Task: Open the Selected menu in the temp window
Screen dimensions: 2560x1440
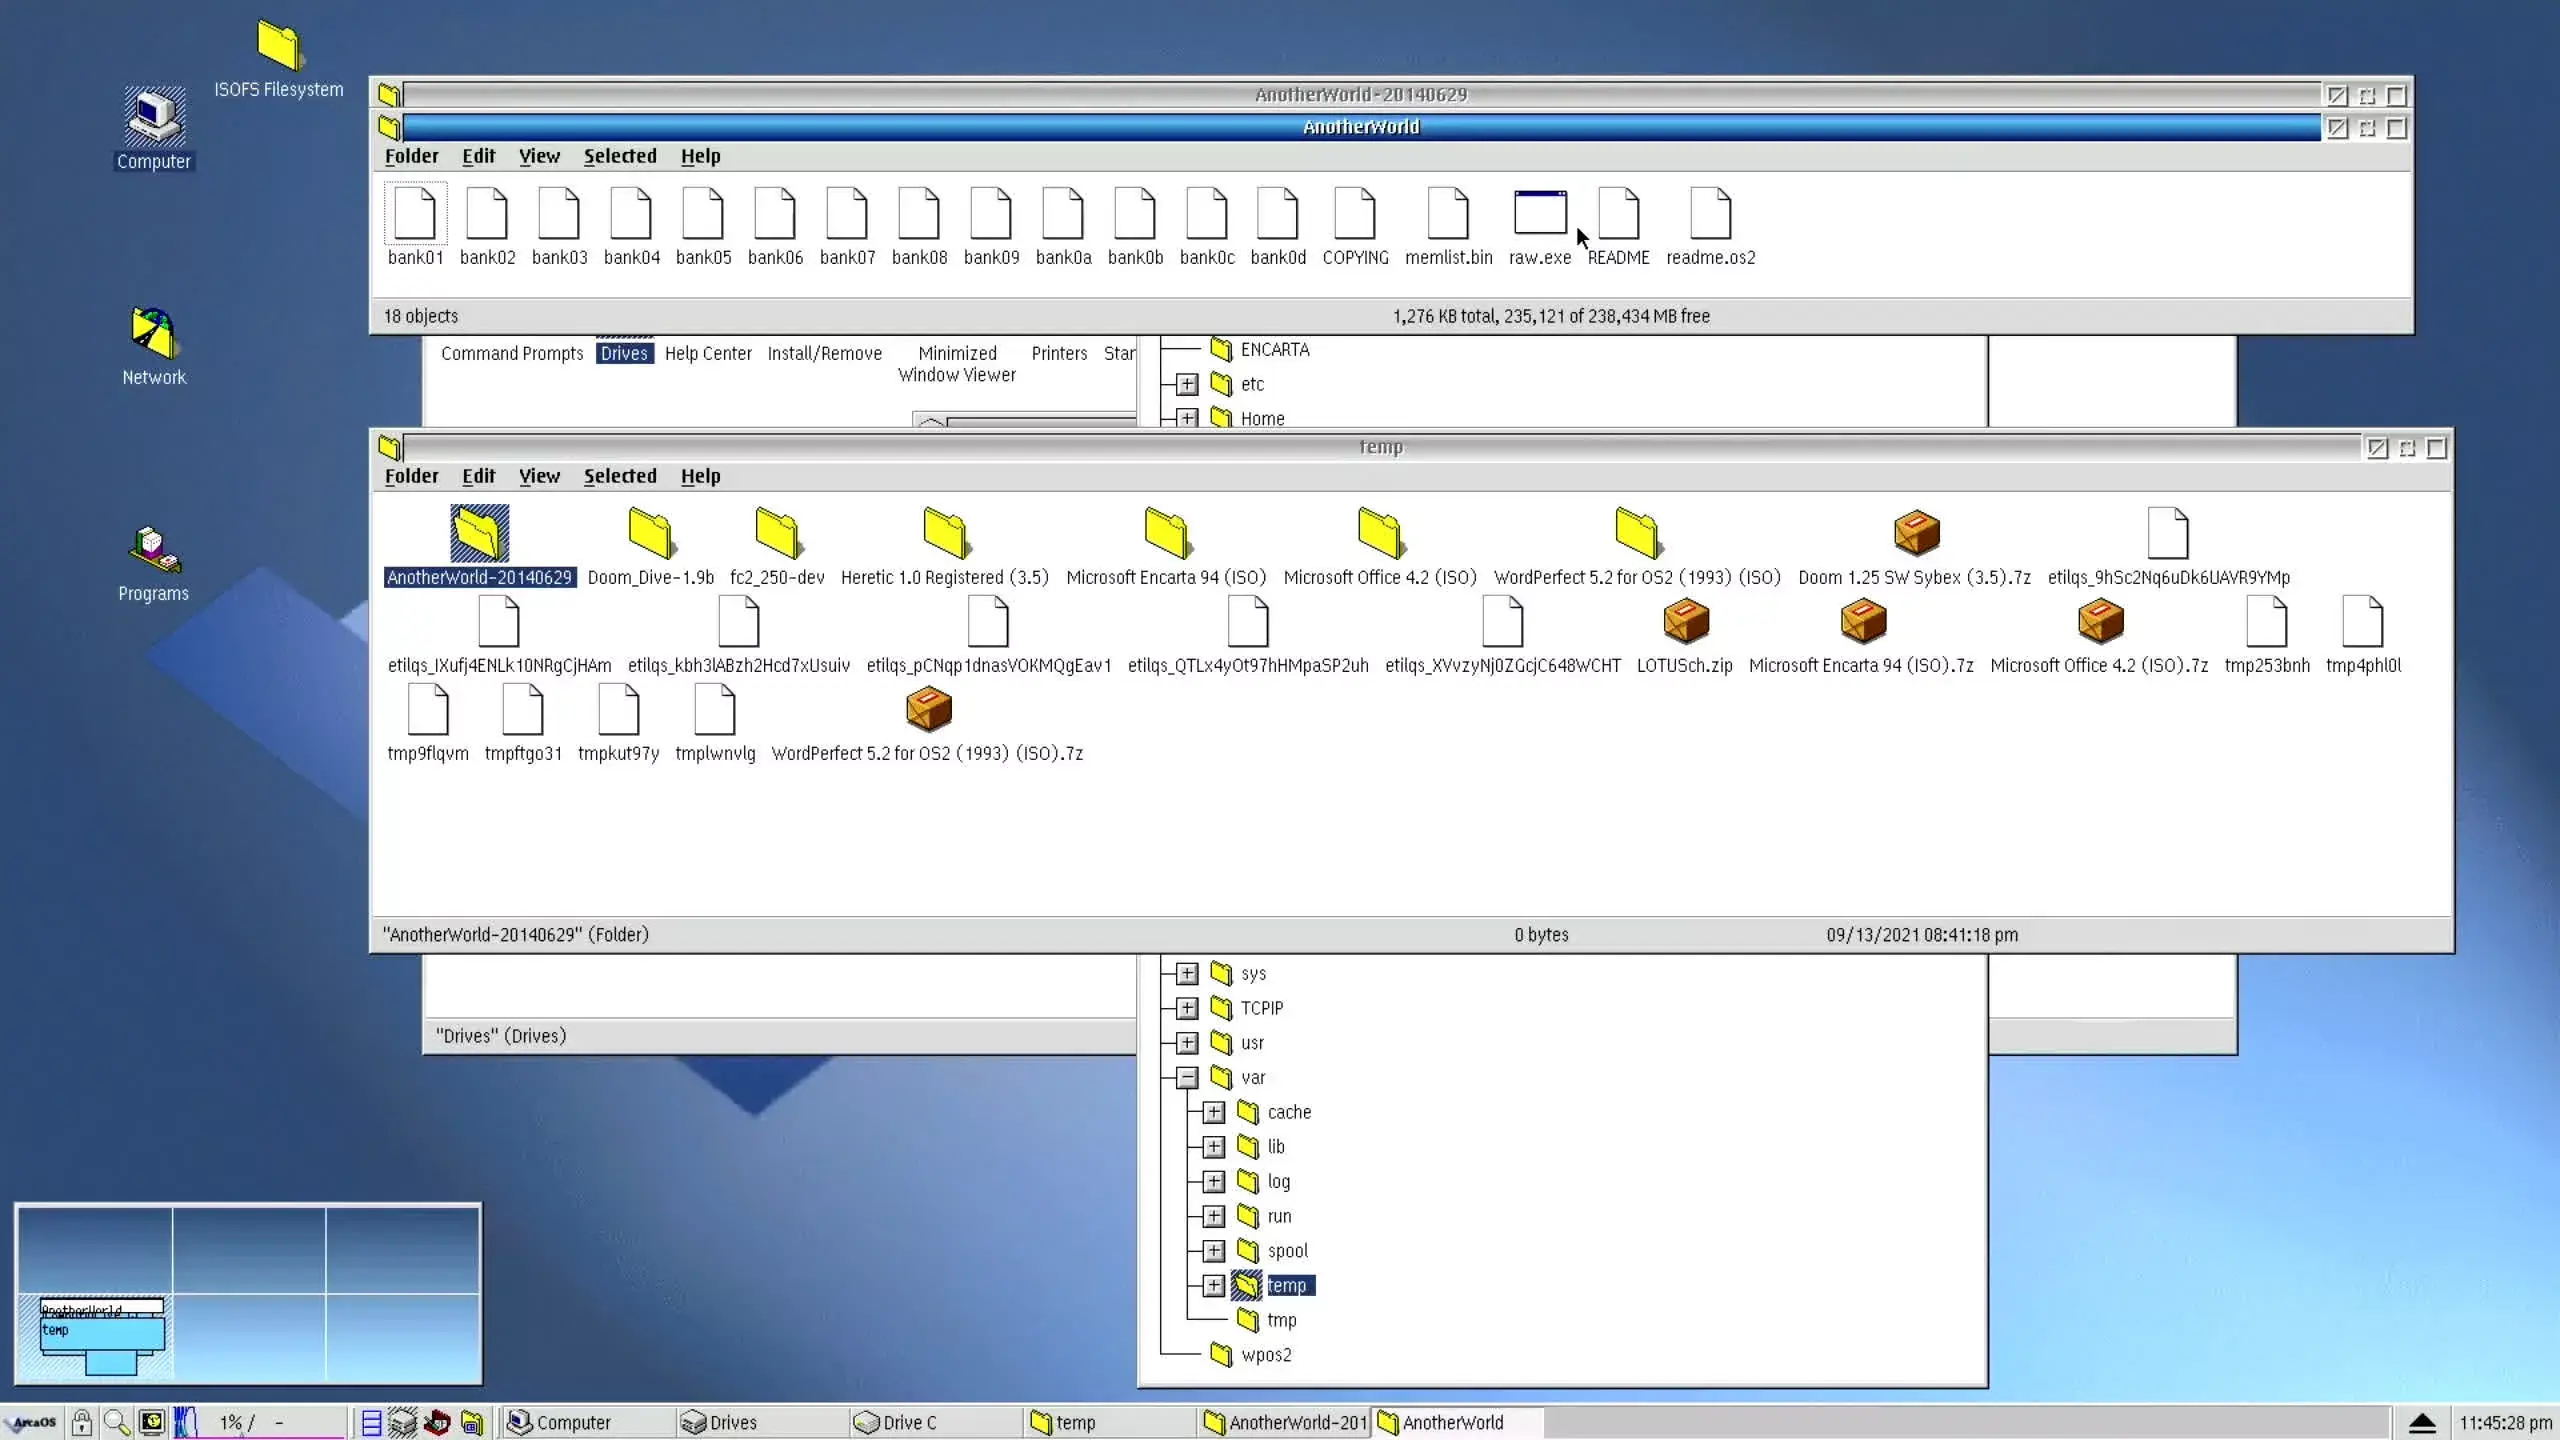Action: 620,476
